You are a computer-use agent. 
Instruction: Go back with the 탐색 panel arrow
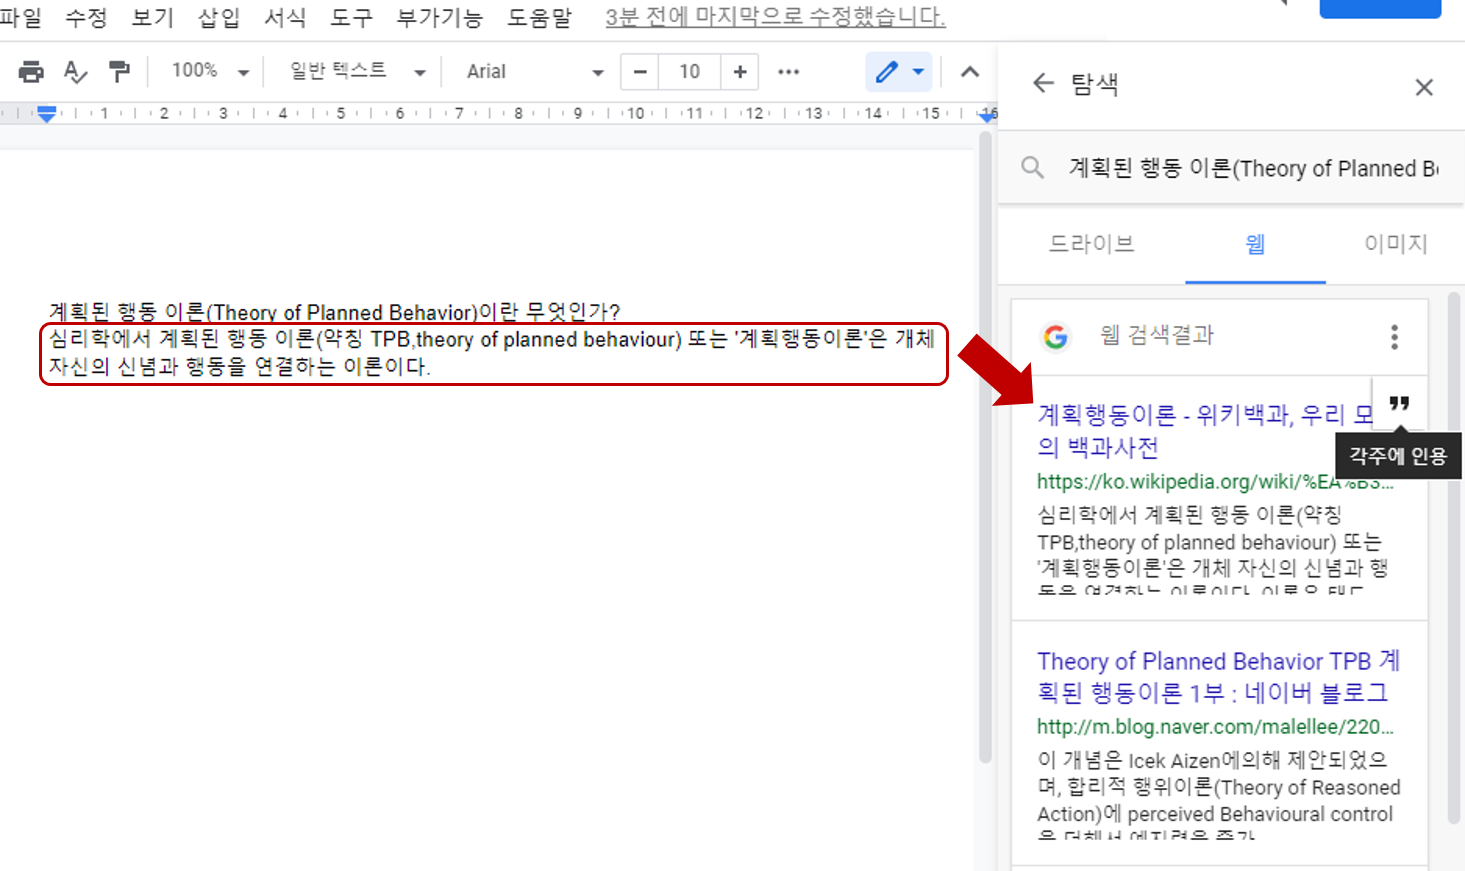point(1043,83)
